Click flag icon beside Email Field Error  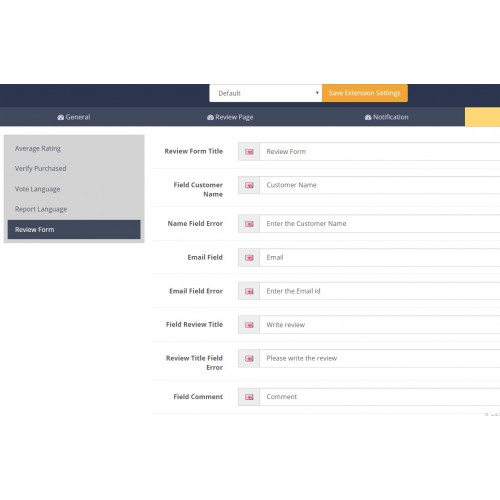point(249,291)
